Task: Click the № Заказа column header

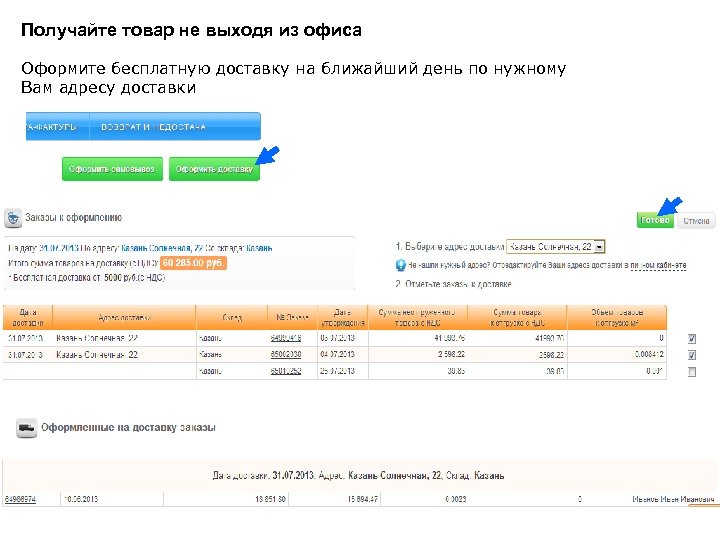Action: 292,317
